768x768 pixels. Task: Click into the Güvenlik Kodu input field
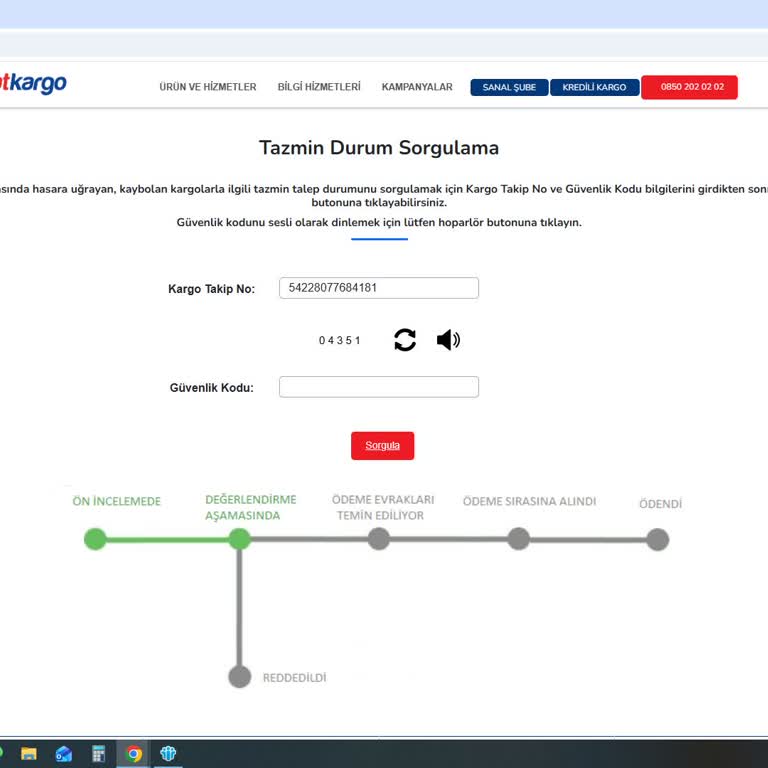(379, 386)
